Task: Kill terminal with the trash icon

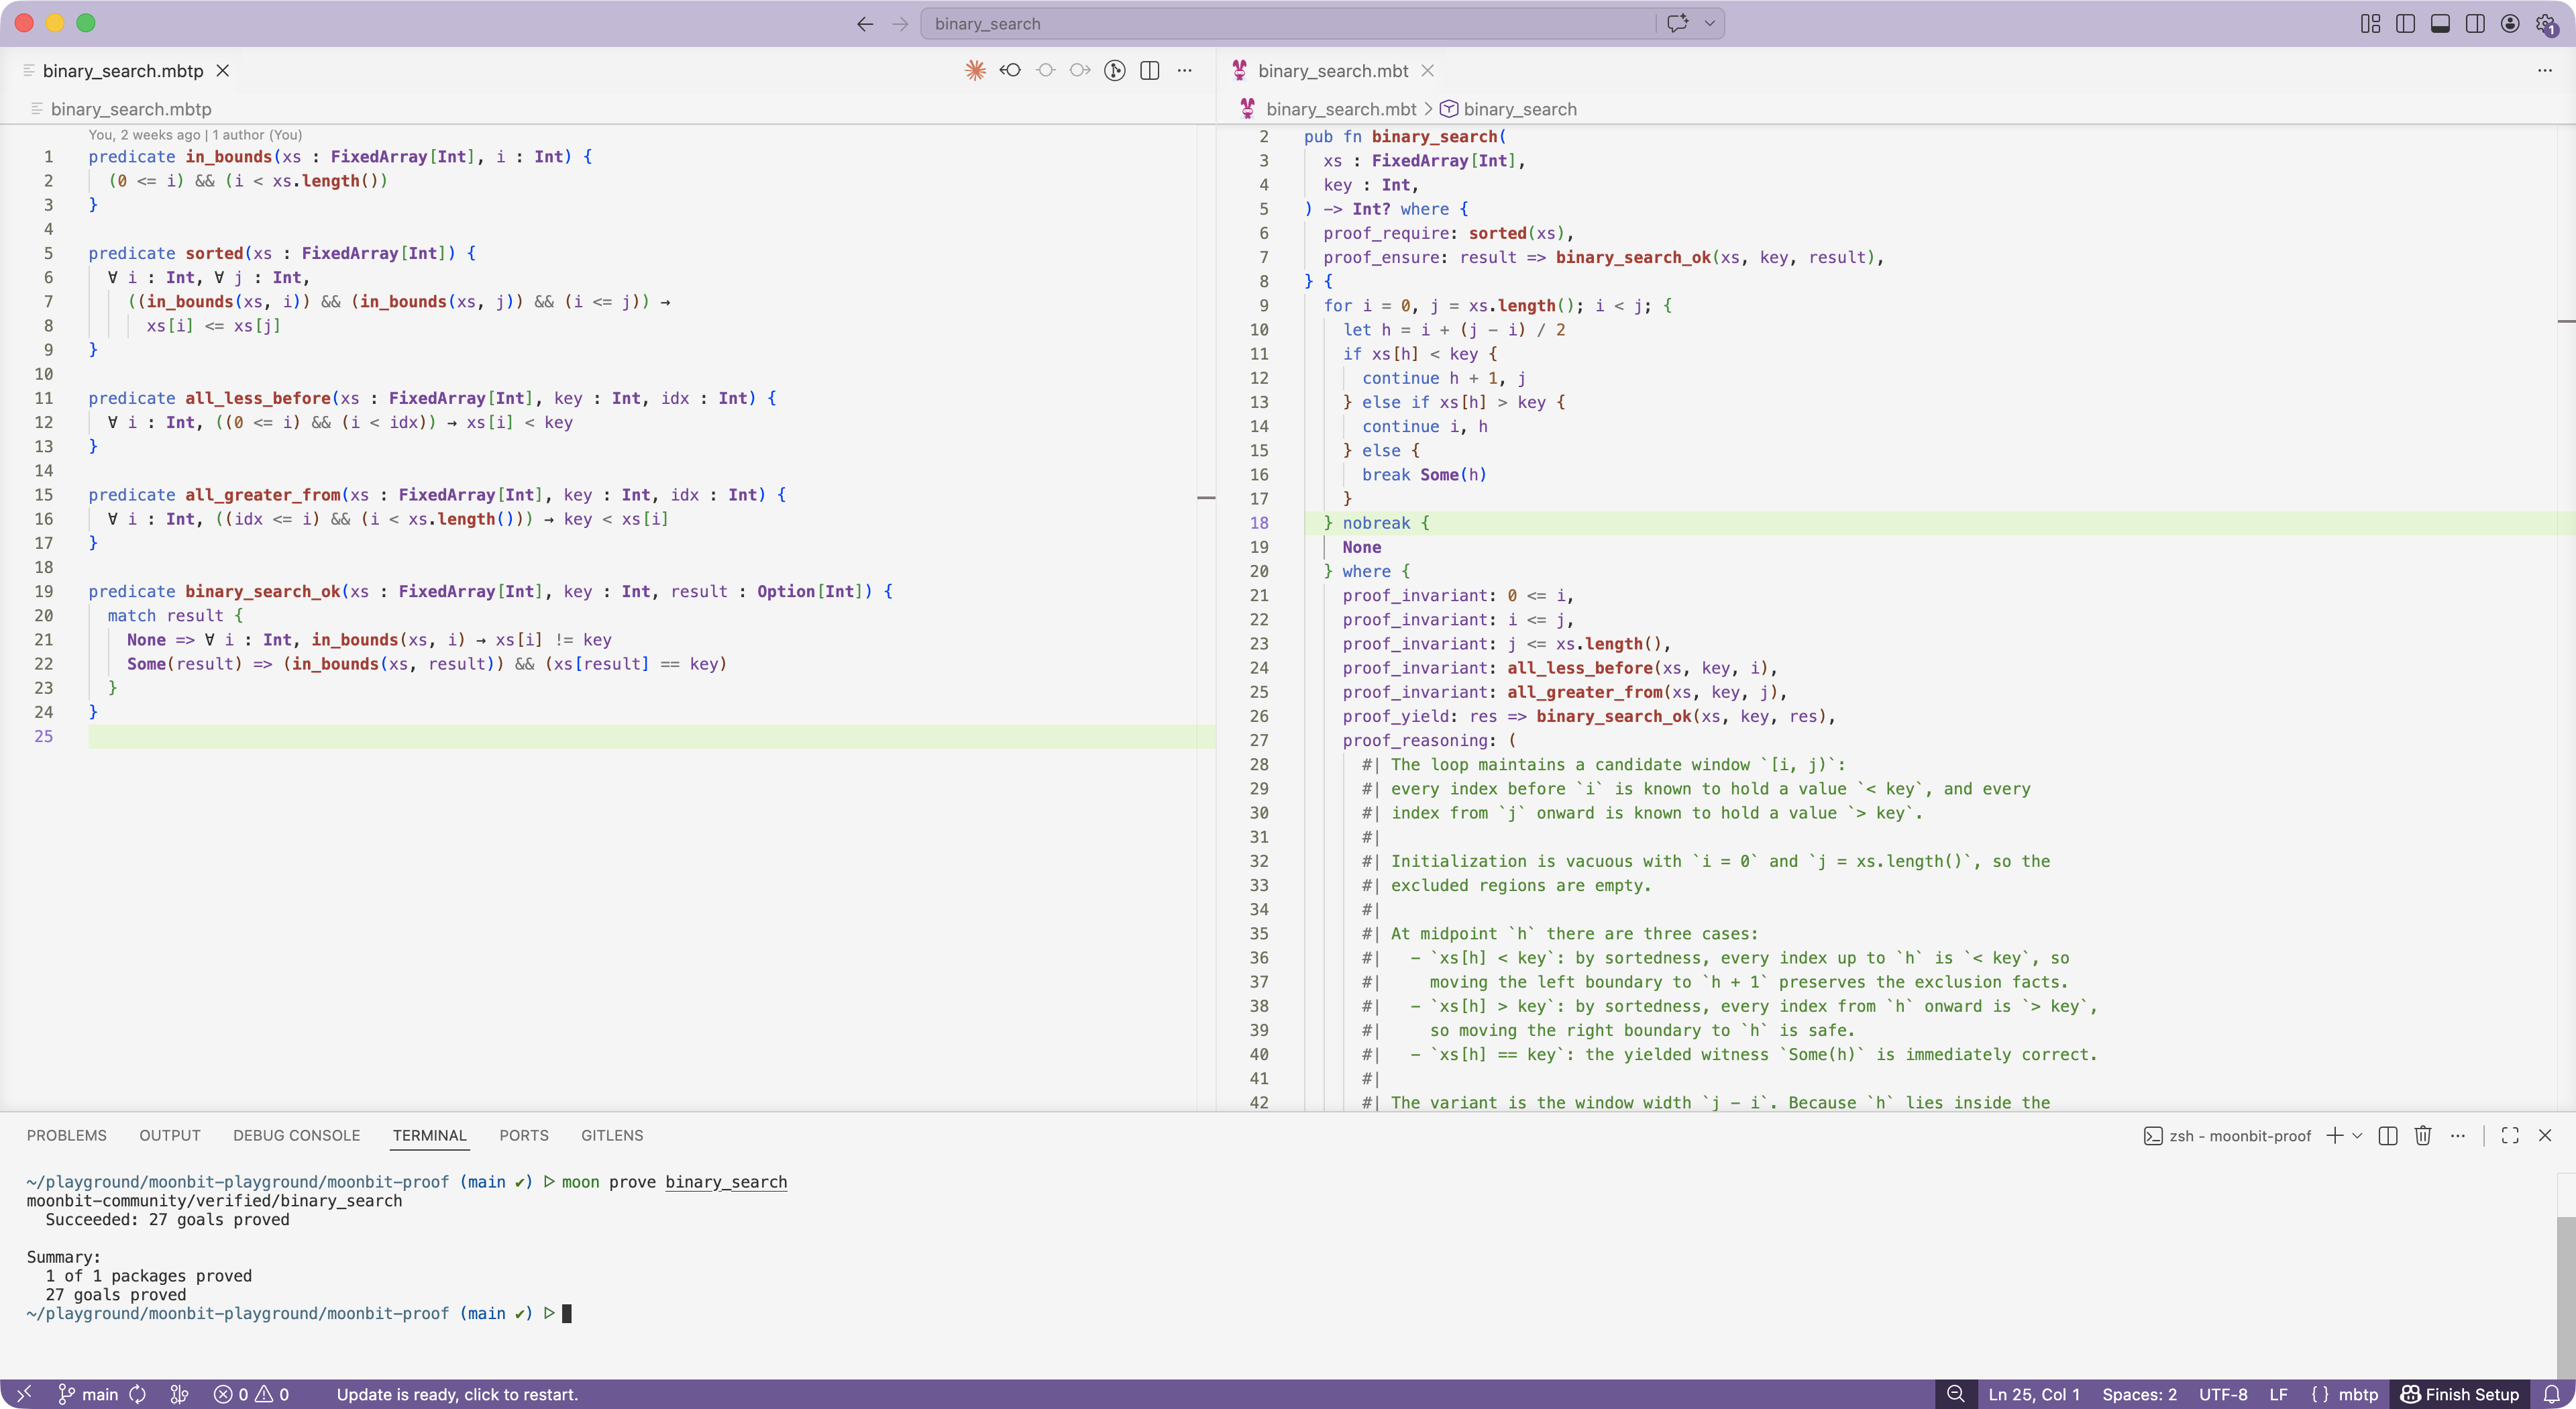Action: (x=2423, y=1135)
